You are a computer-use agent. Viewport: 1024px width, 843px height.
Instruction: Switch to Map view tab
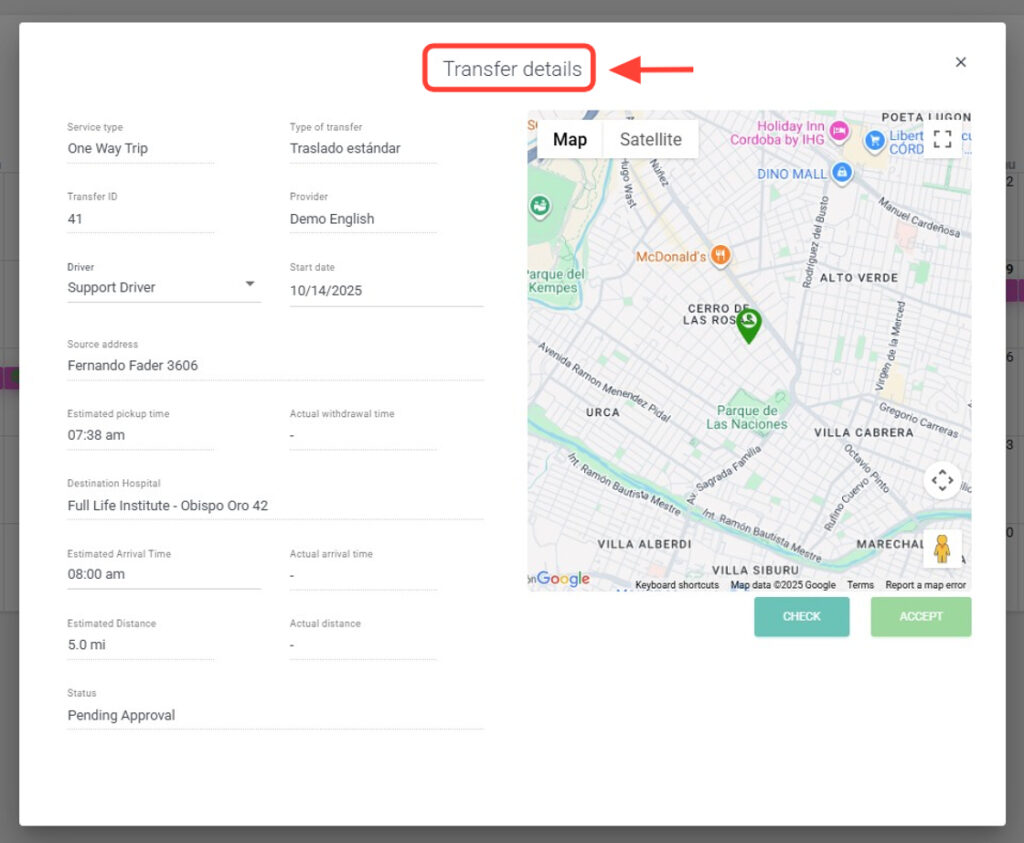570,140
